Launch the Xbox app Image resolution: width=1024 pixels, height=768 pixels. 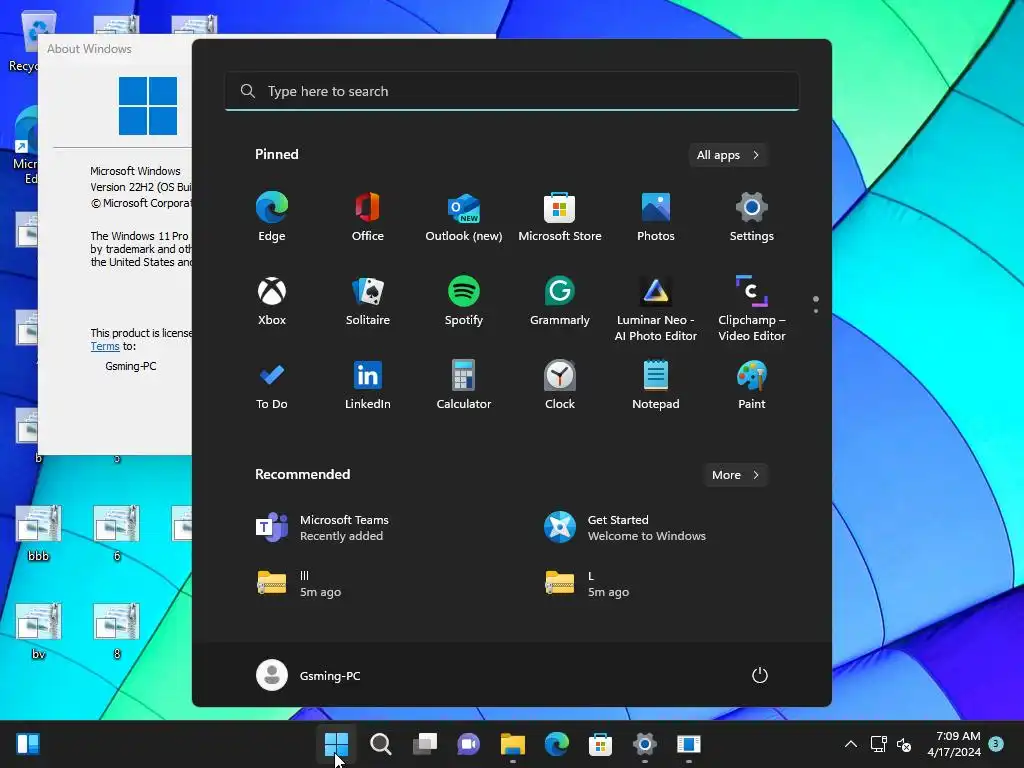pos(272,301)
